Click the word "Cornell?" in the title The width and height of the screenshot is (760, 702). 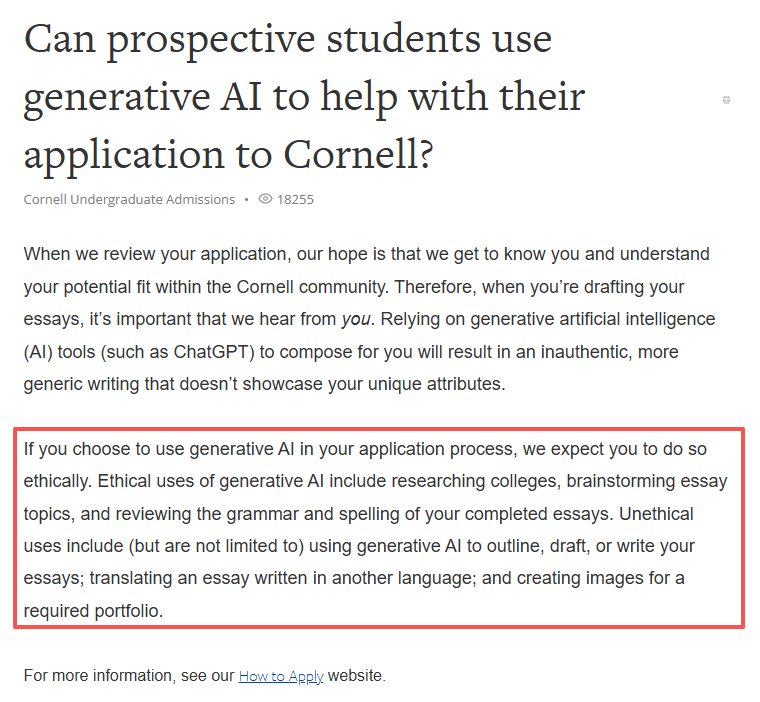point(358,155)
